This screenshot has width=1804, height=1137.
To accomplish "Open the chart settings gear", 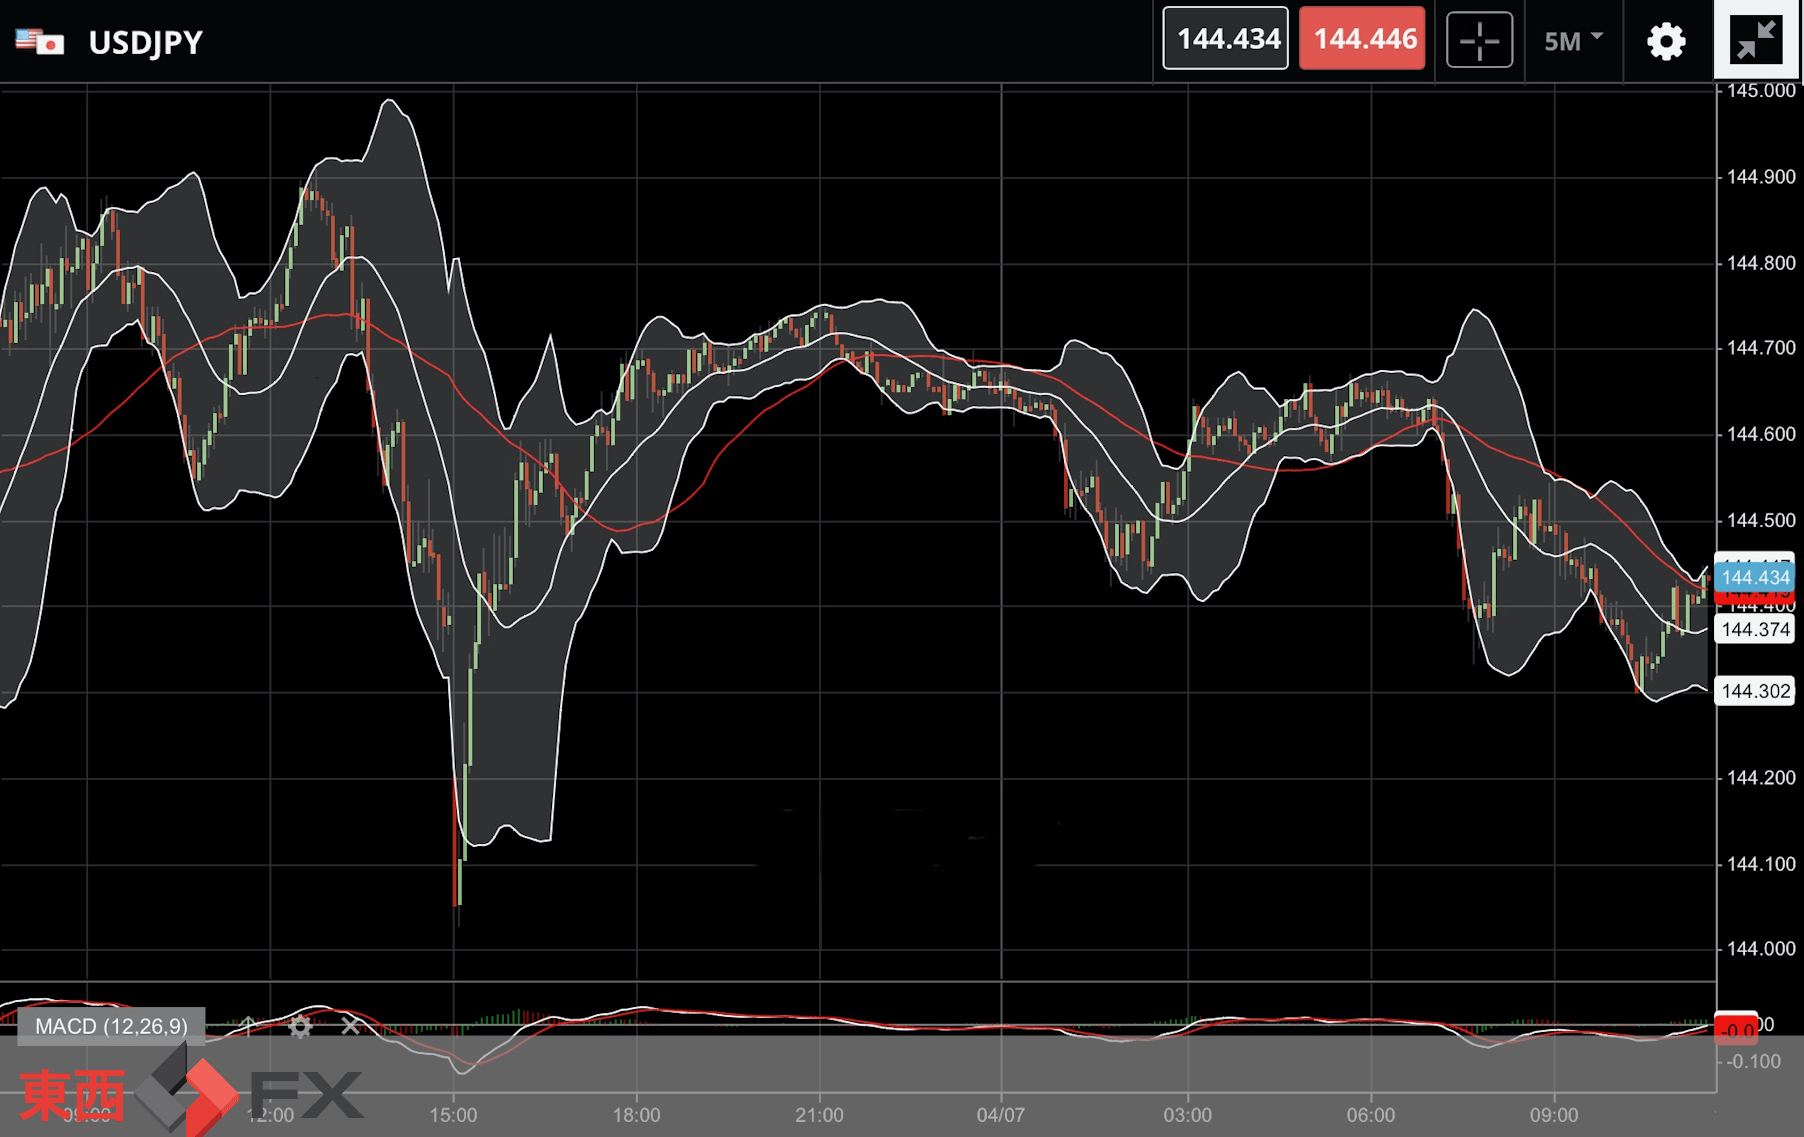I will (1666, 41).
